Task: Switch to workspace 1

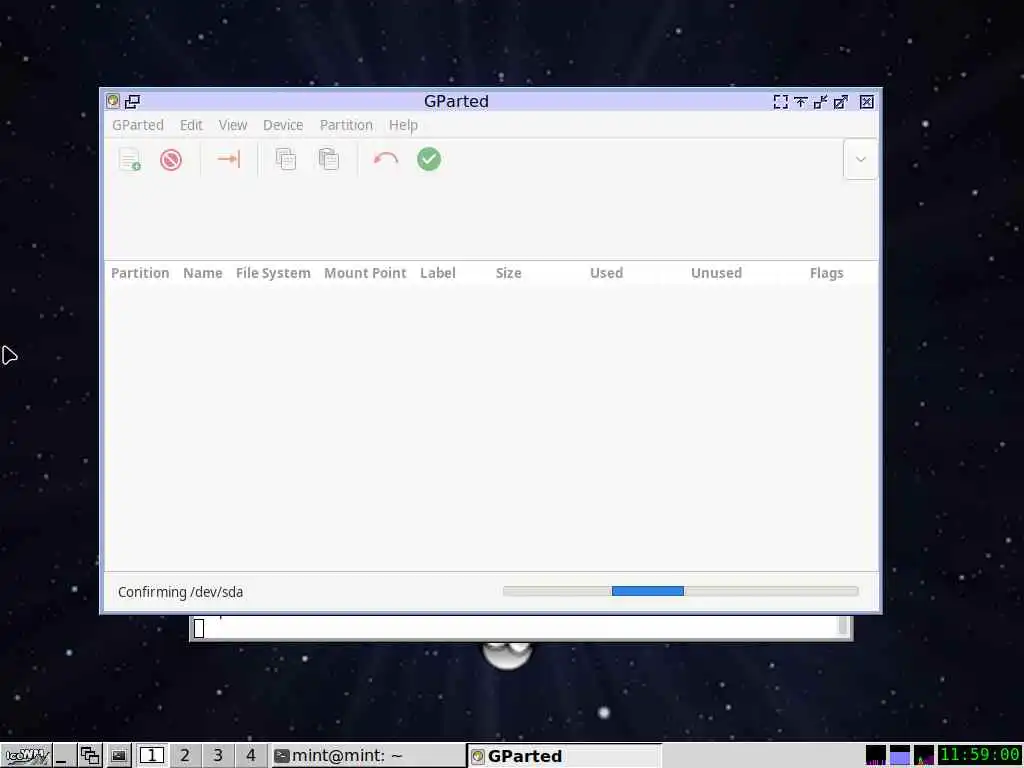Action: [x=152, y=756]
